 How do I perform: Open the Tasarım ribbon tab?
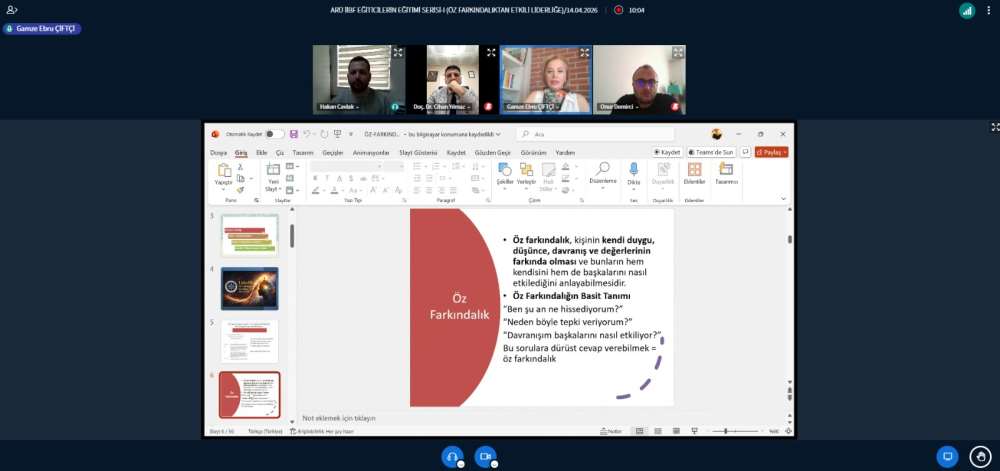click(x=303, y=152)
